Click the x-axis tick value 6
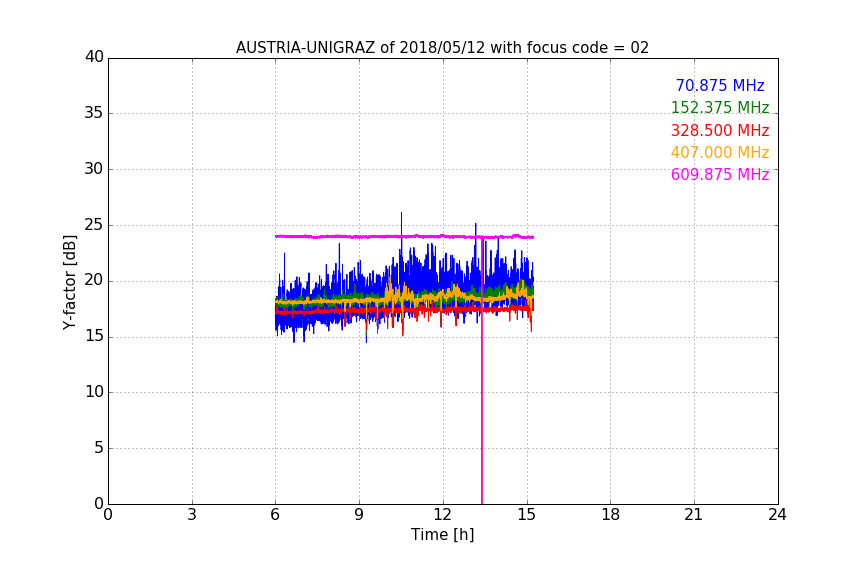Viewport: 864px width, 576px height. pos(275,515)
